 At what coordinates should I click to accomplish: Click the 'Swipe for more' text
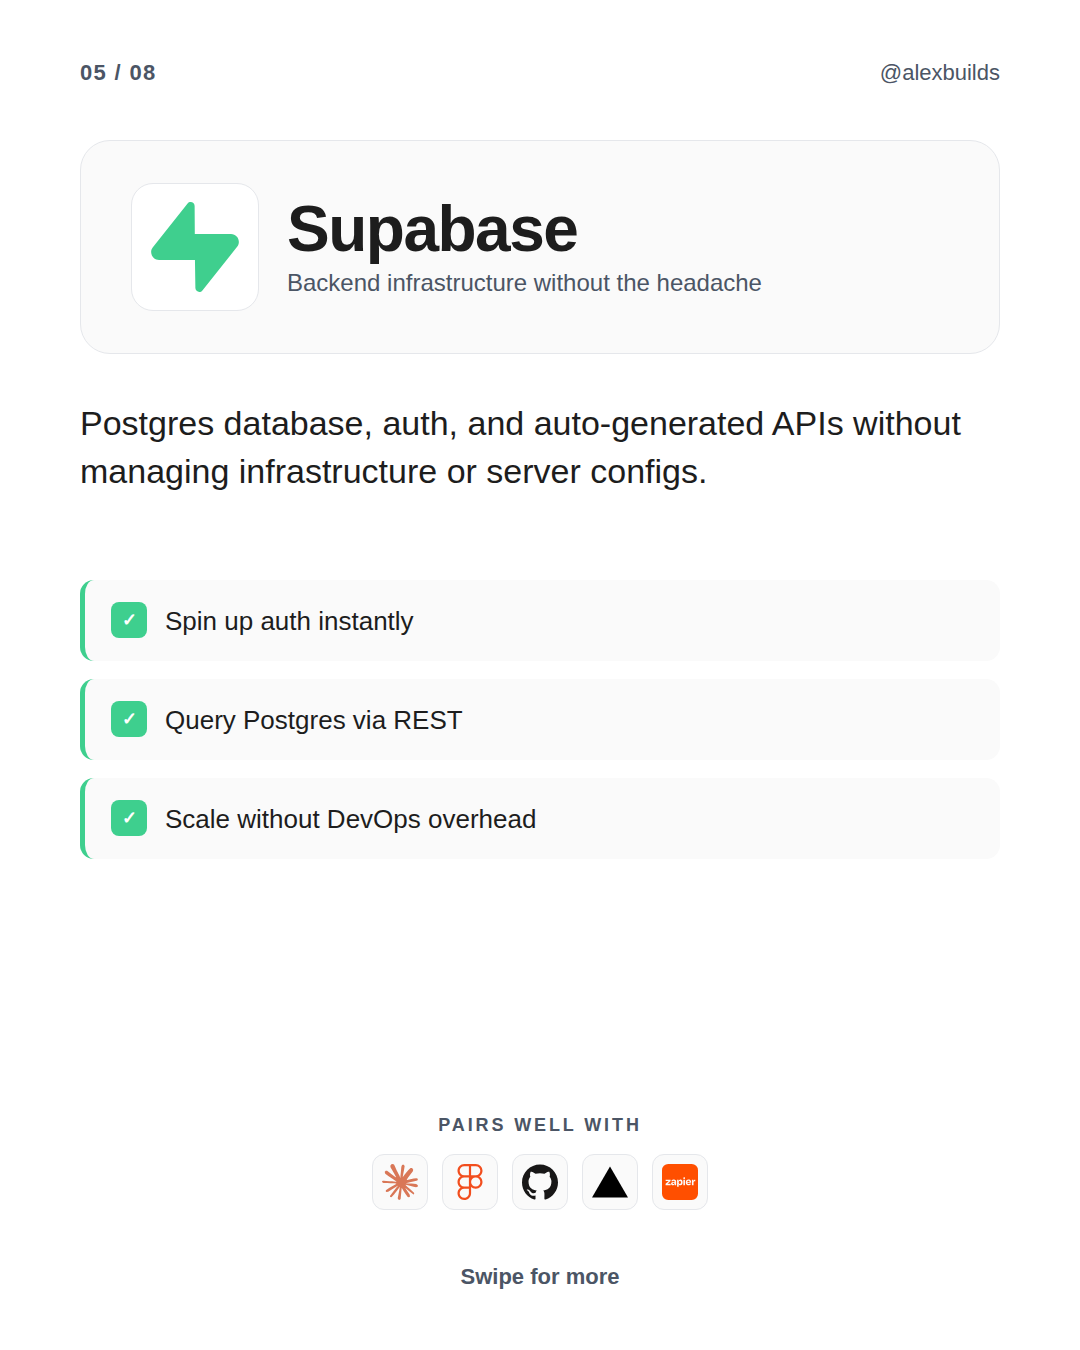[x=540, y=1277]
